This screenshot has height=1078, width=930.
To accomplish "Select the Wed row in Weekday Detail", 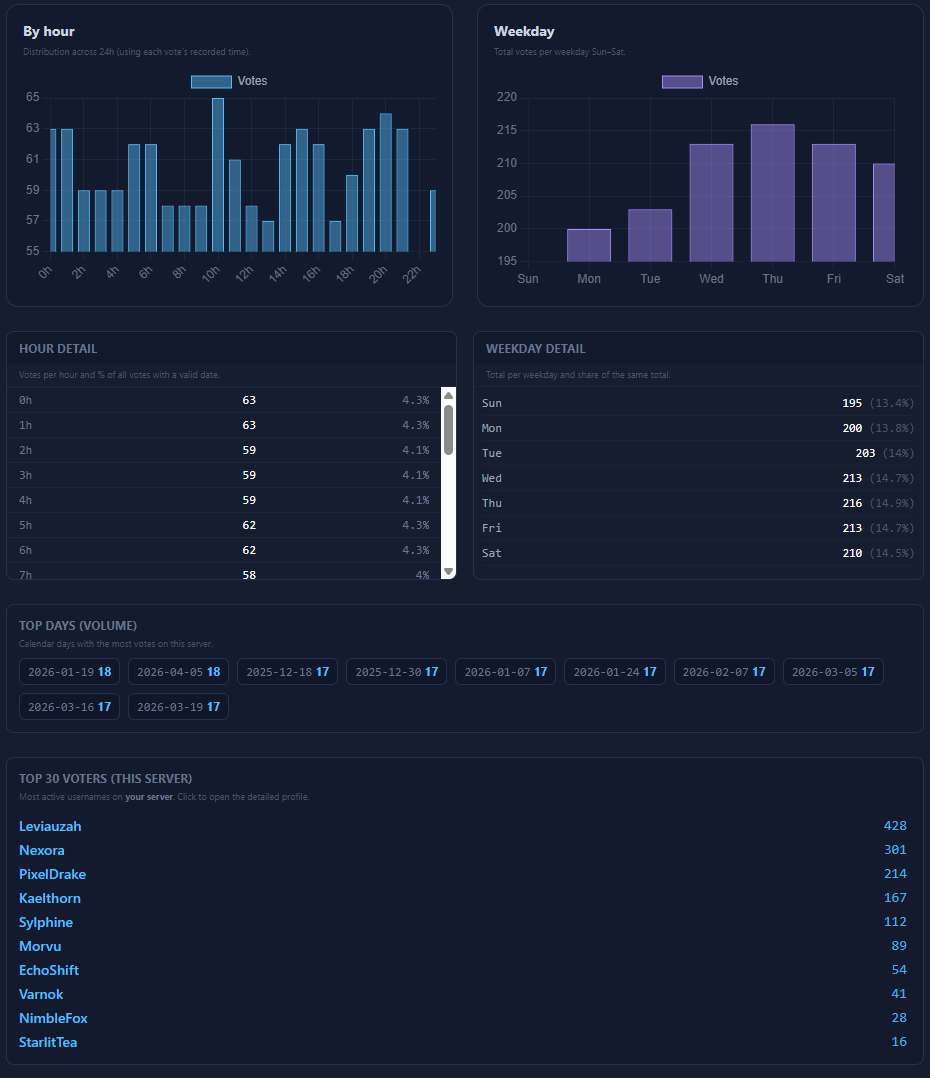I will [x=697, y=478].
